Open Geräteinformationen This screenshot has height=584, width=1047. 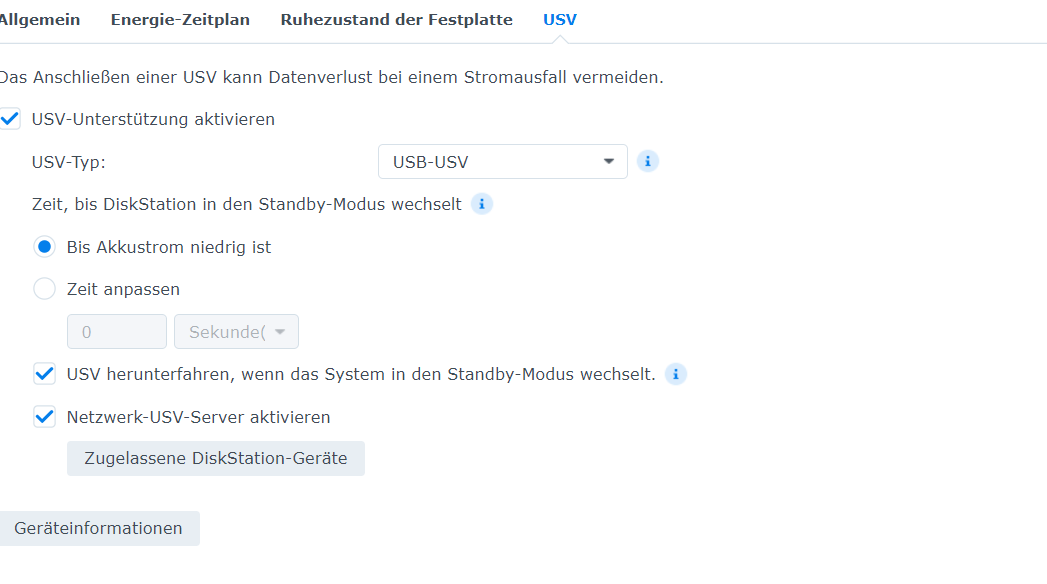pos(98,529)
